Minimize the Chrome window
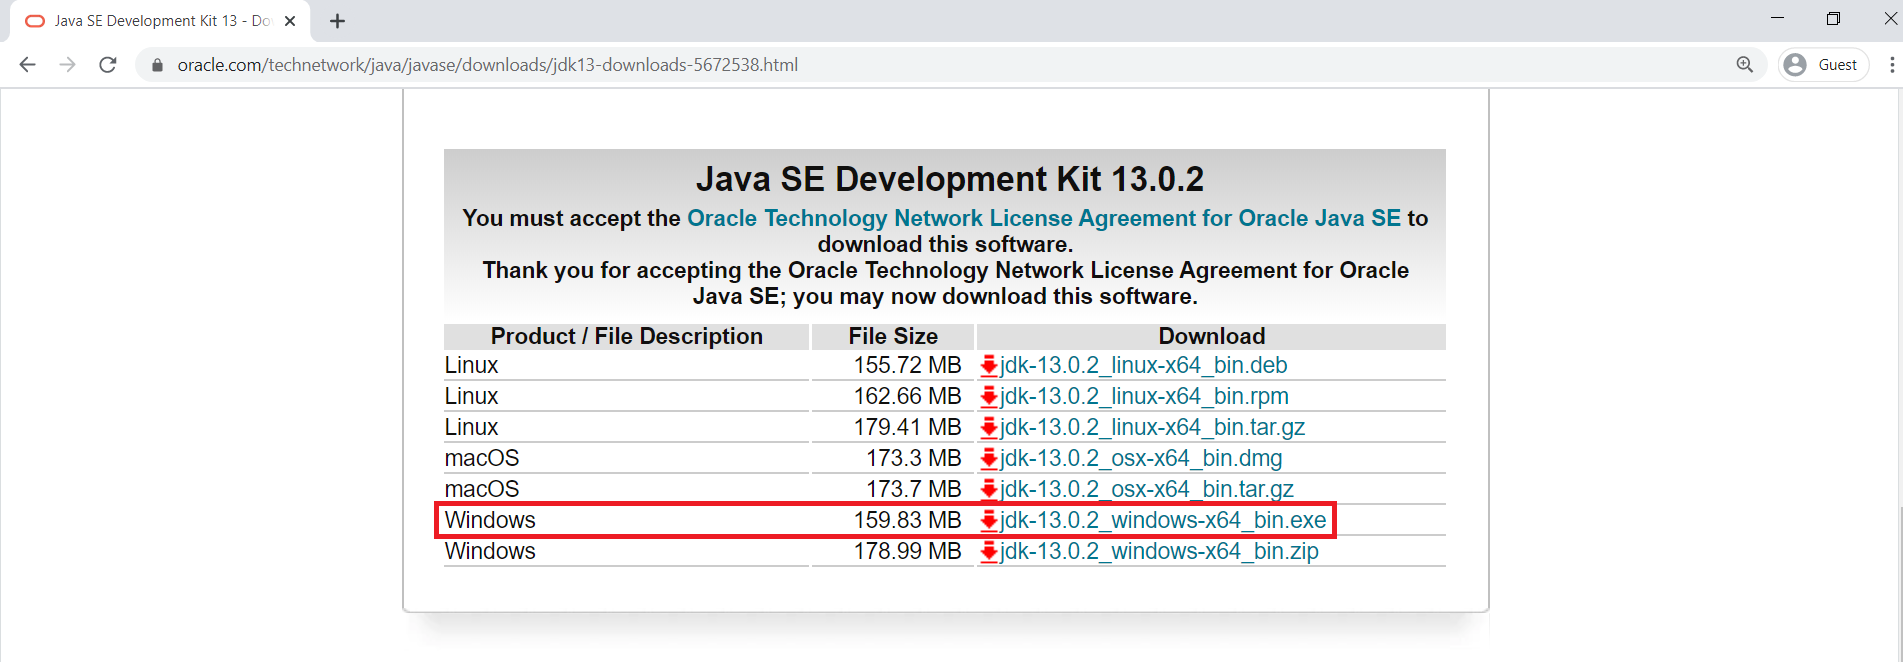 1777,18
